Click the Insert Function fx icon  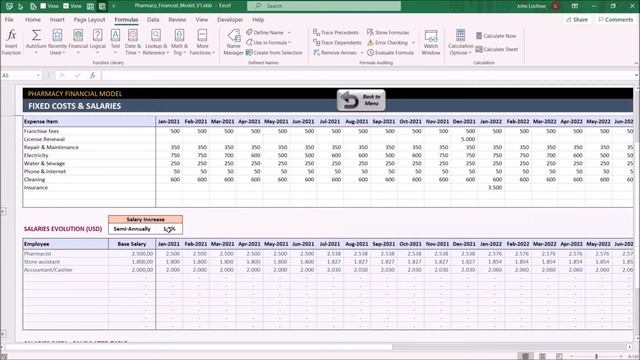11,36
